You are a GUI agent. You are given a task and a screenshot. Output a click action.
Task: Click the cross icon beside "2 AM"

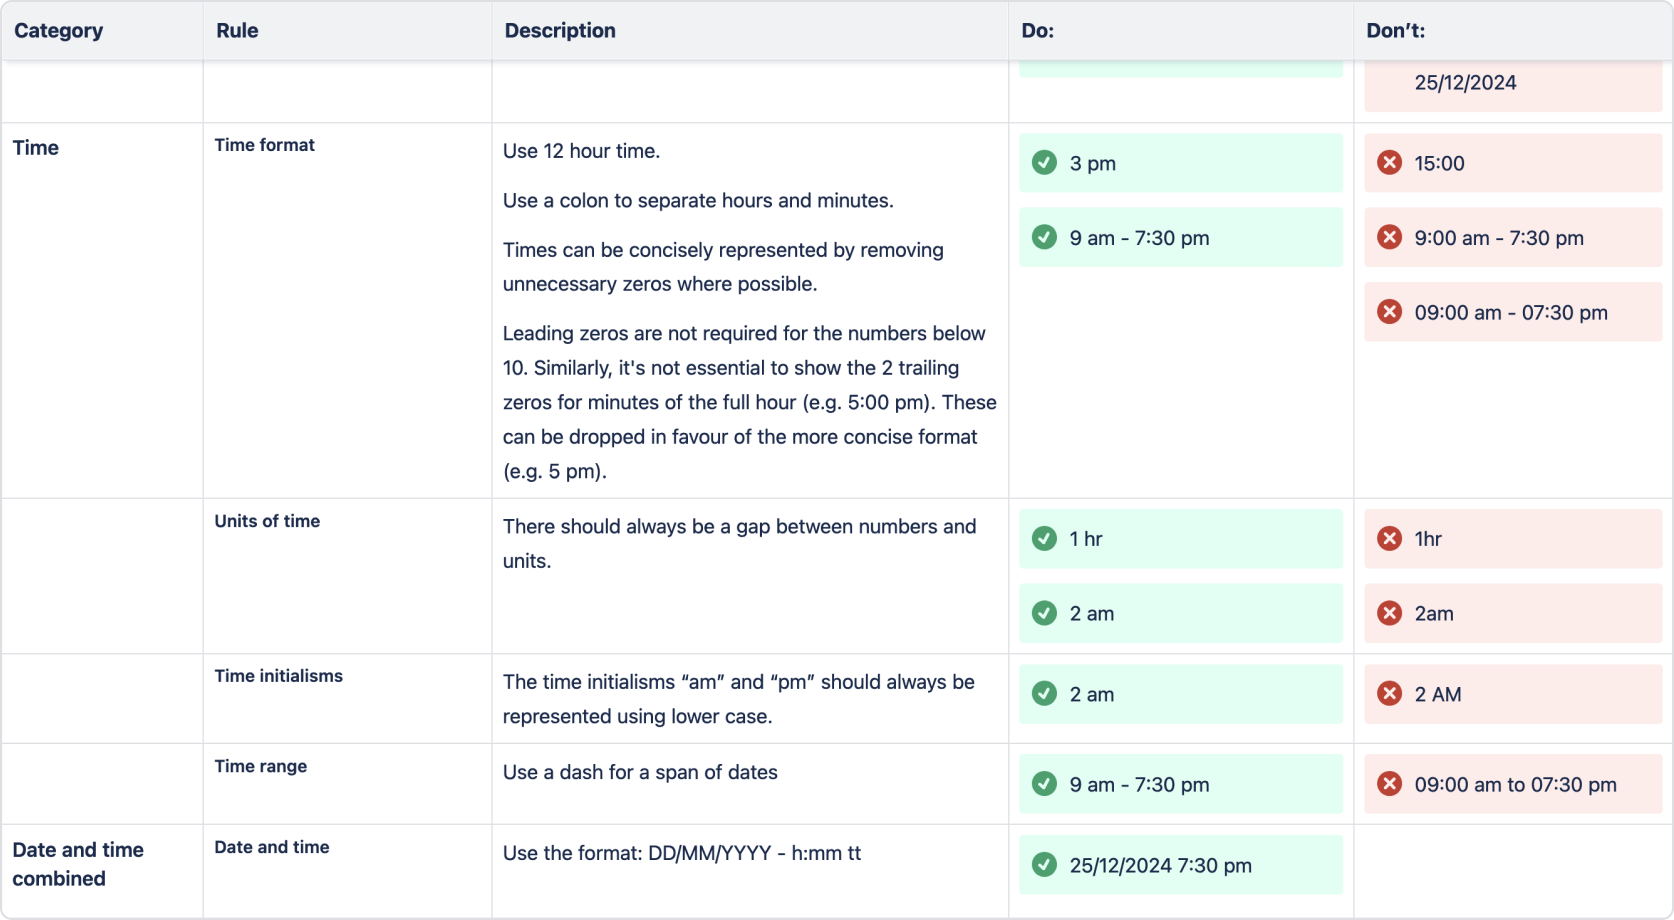coord(1390,694)
